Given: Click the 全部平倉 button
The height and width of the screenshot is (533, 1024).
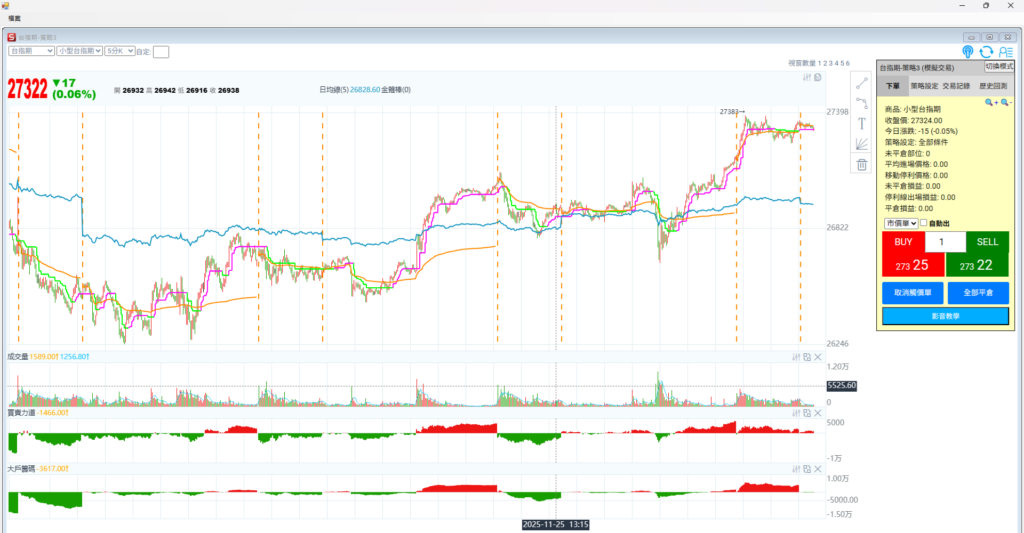Looking at the screenshot, I should 977,293.
